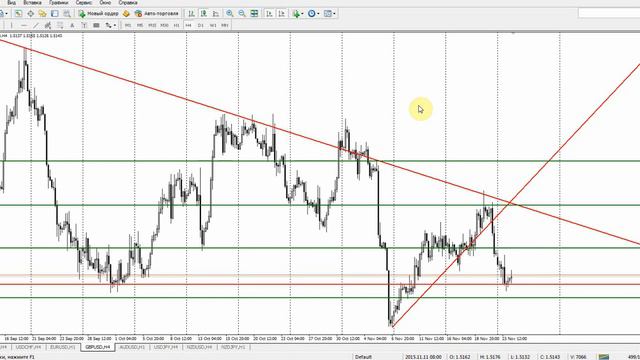Switch to M1 timeframe
This screenshot has width=640, height=360.
(128, 25)
